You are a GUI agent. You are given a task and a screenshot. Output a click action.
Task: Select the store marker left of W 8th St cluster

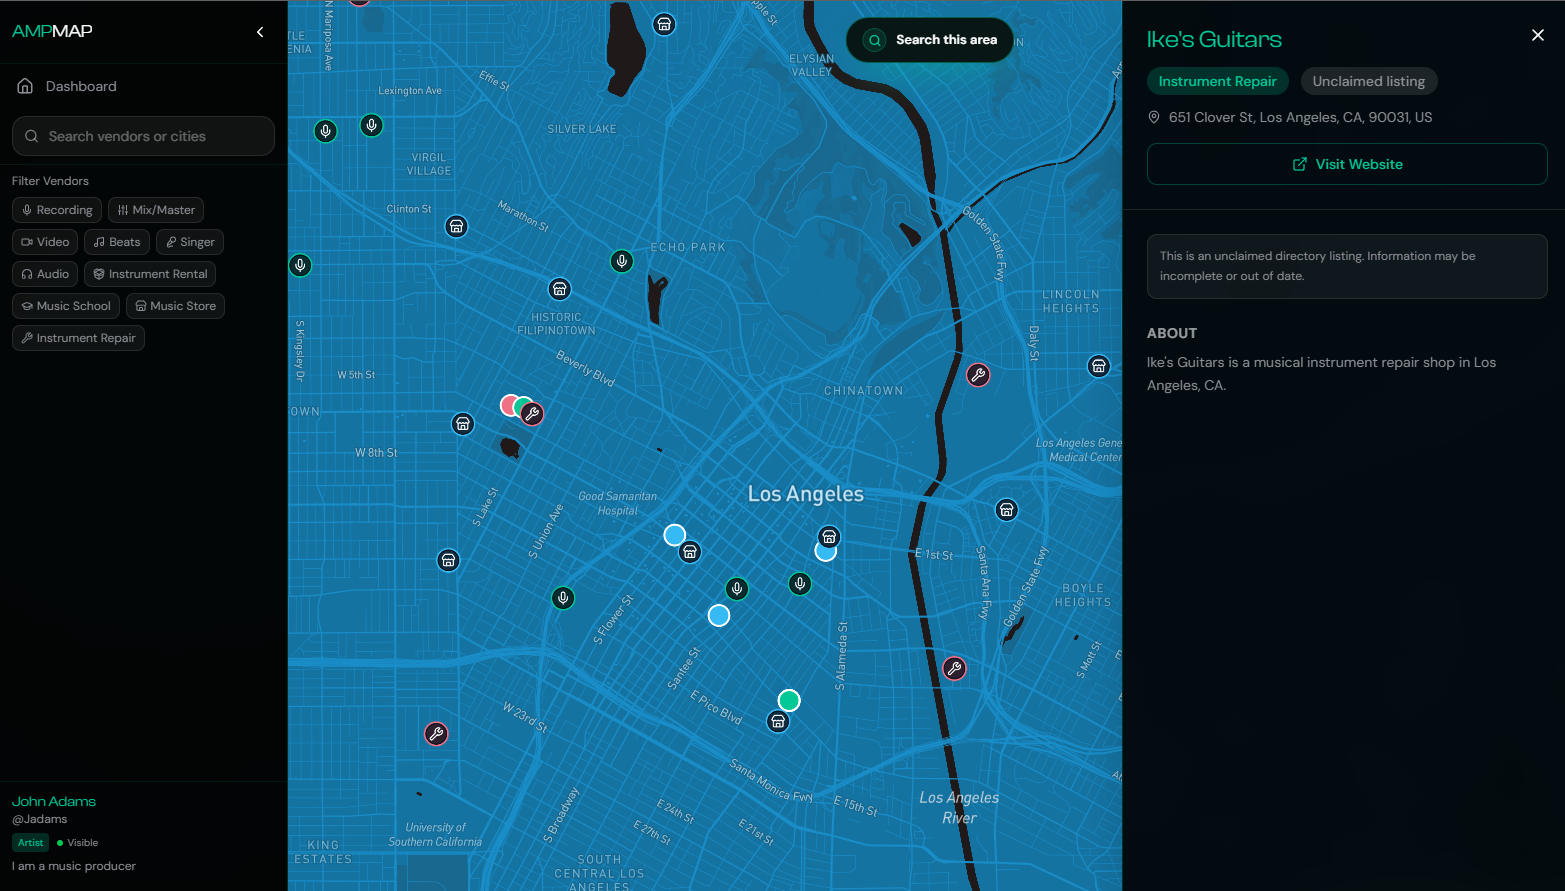[x=463, y=424]
